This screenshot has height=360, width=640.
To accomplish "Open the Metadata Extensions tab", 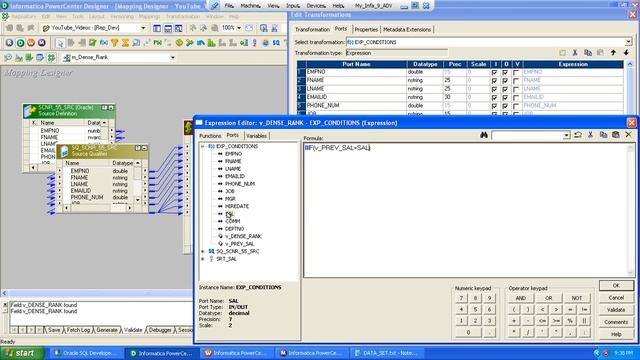I will click(407, 29).
